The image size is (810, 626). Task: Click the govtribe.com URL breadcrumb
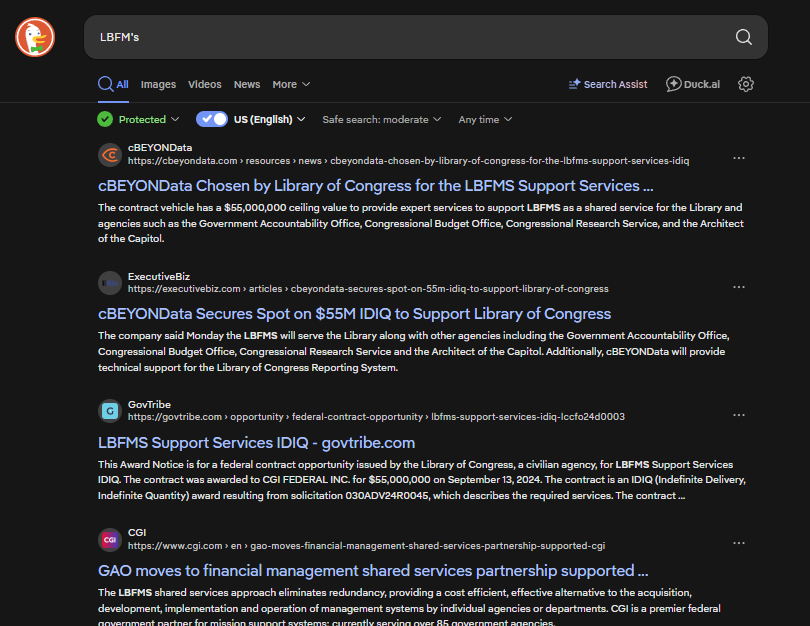(x=376, y=417)
